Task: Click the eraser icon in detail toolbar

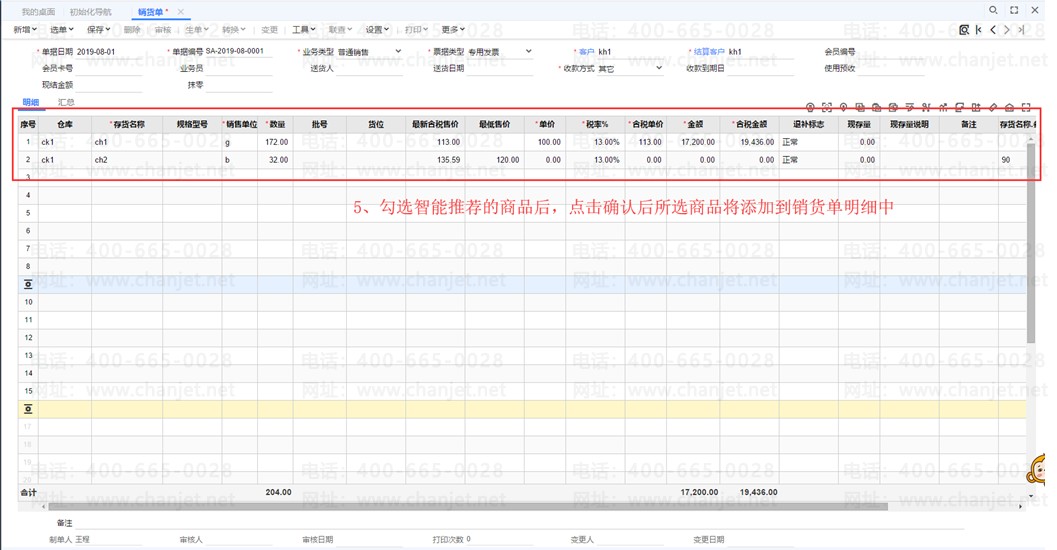Action: click(x=993, y=106)
